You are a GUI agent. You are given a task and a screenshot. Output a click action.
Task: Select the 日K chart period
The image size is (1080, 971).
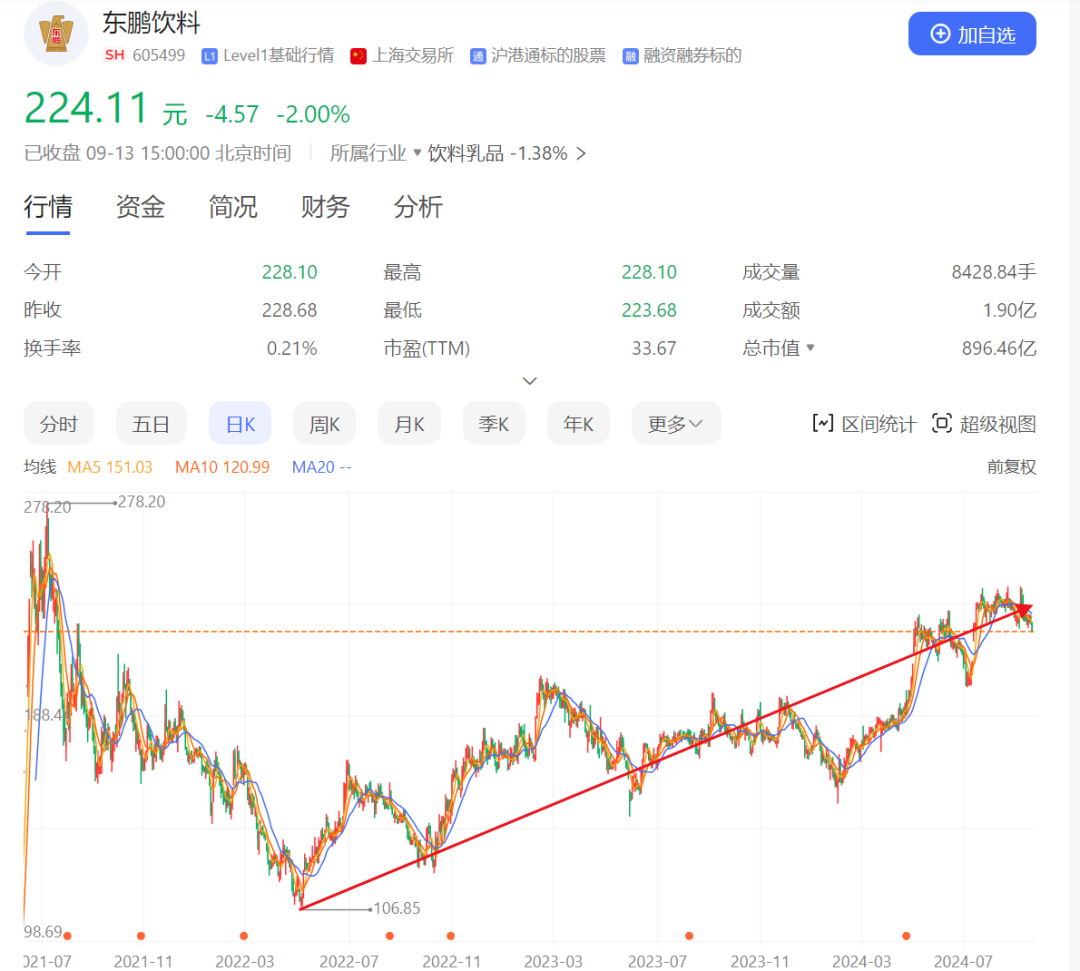tap(240, 424)
